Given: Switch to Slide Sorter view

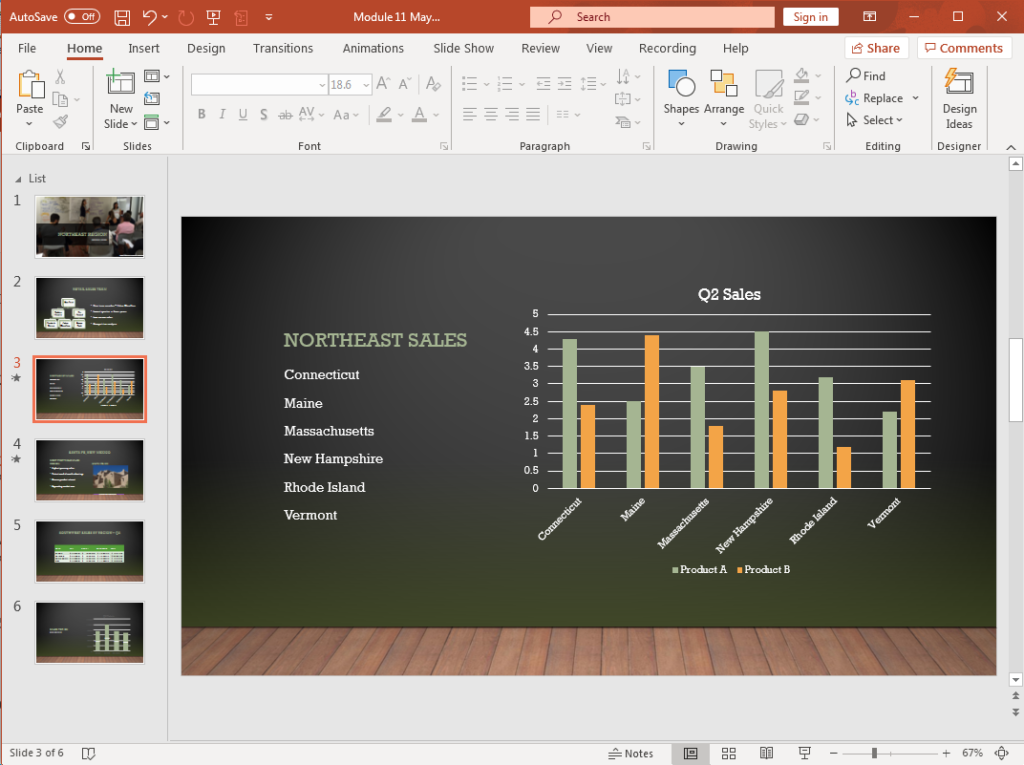Looking at the screenshot, I should (x=728, y=753).
